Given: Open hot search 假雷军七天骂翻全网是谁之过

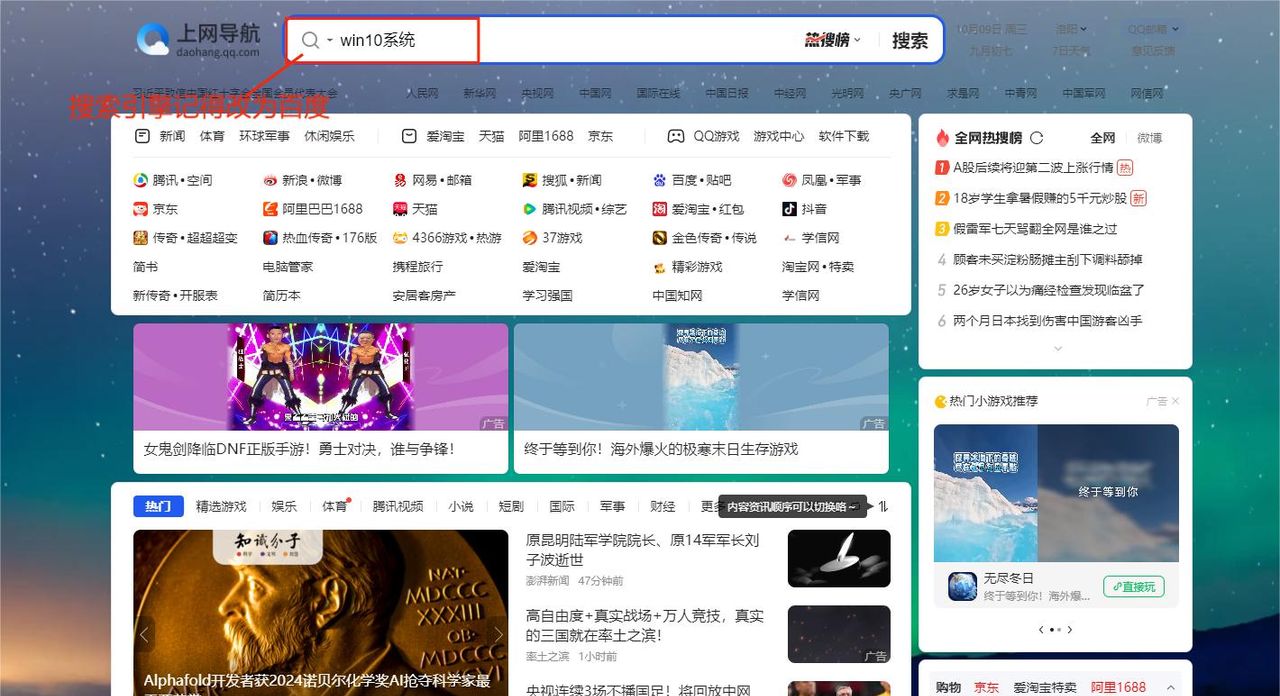Looking at the screenshot, I should click(x=1035, y=229).
